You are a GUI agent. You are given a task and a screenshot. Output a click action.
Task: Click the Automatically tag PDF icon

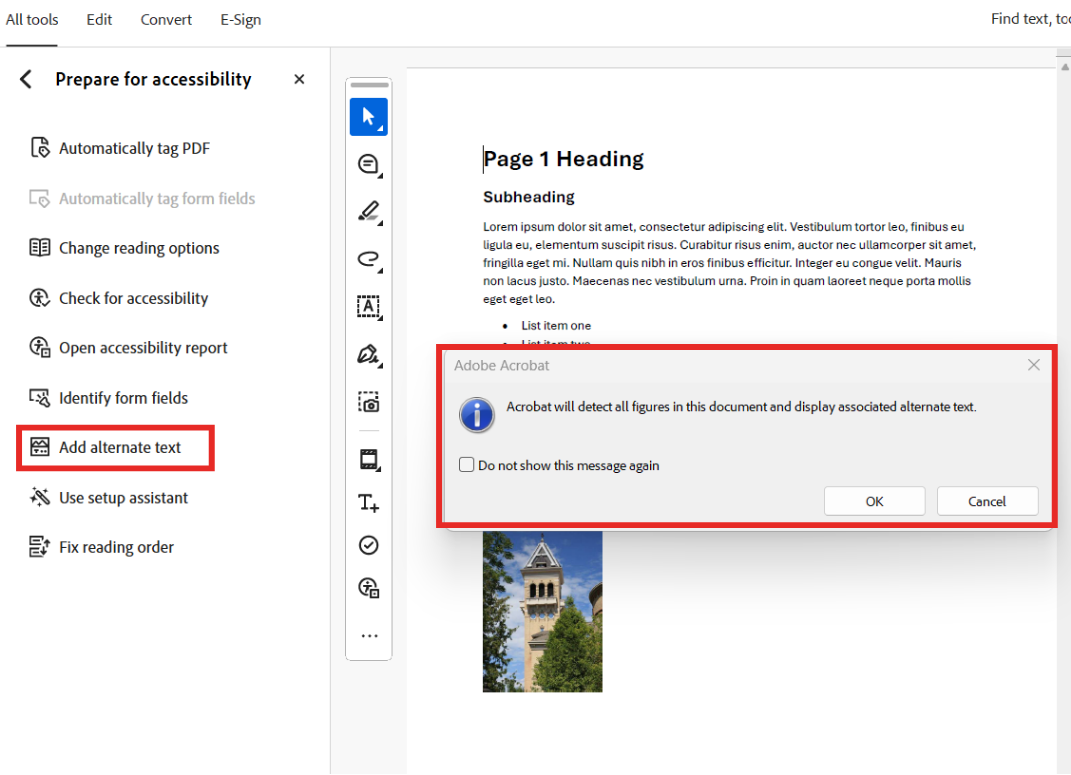(x=40, y=147)
